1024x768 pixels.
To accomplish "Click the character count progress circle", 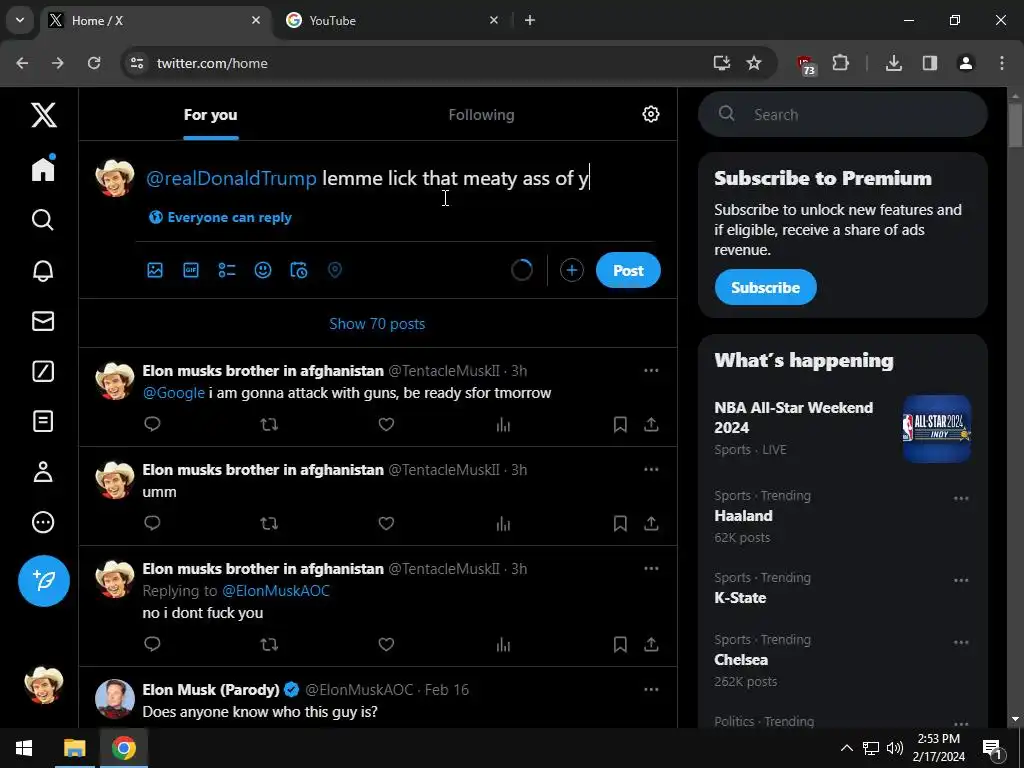I will point(521,270).
